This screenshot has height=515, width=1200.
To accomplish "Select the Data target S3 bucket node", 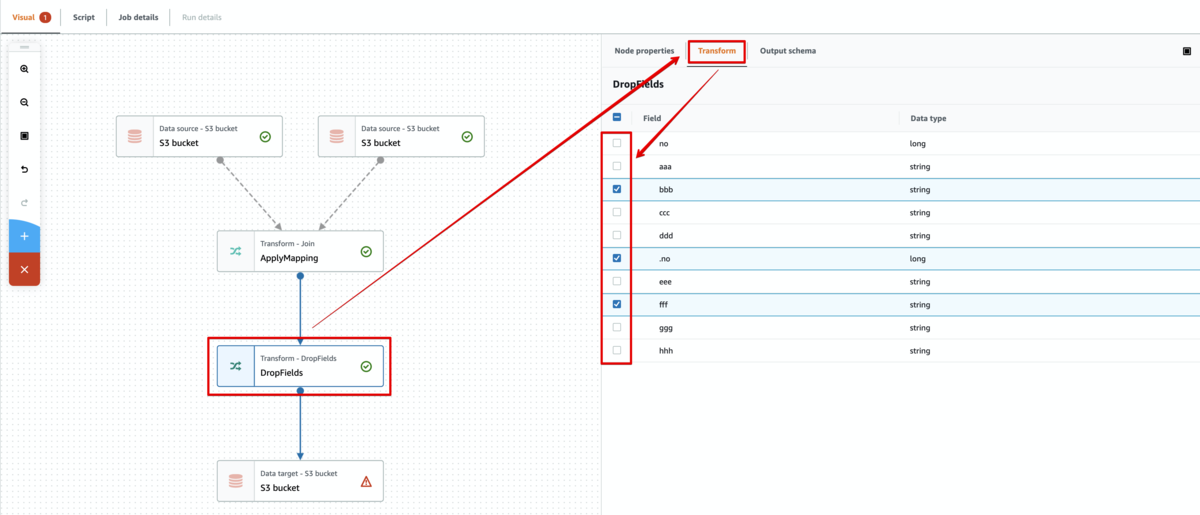I will click(300, 480).
